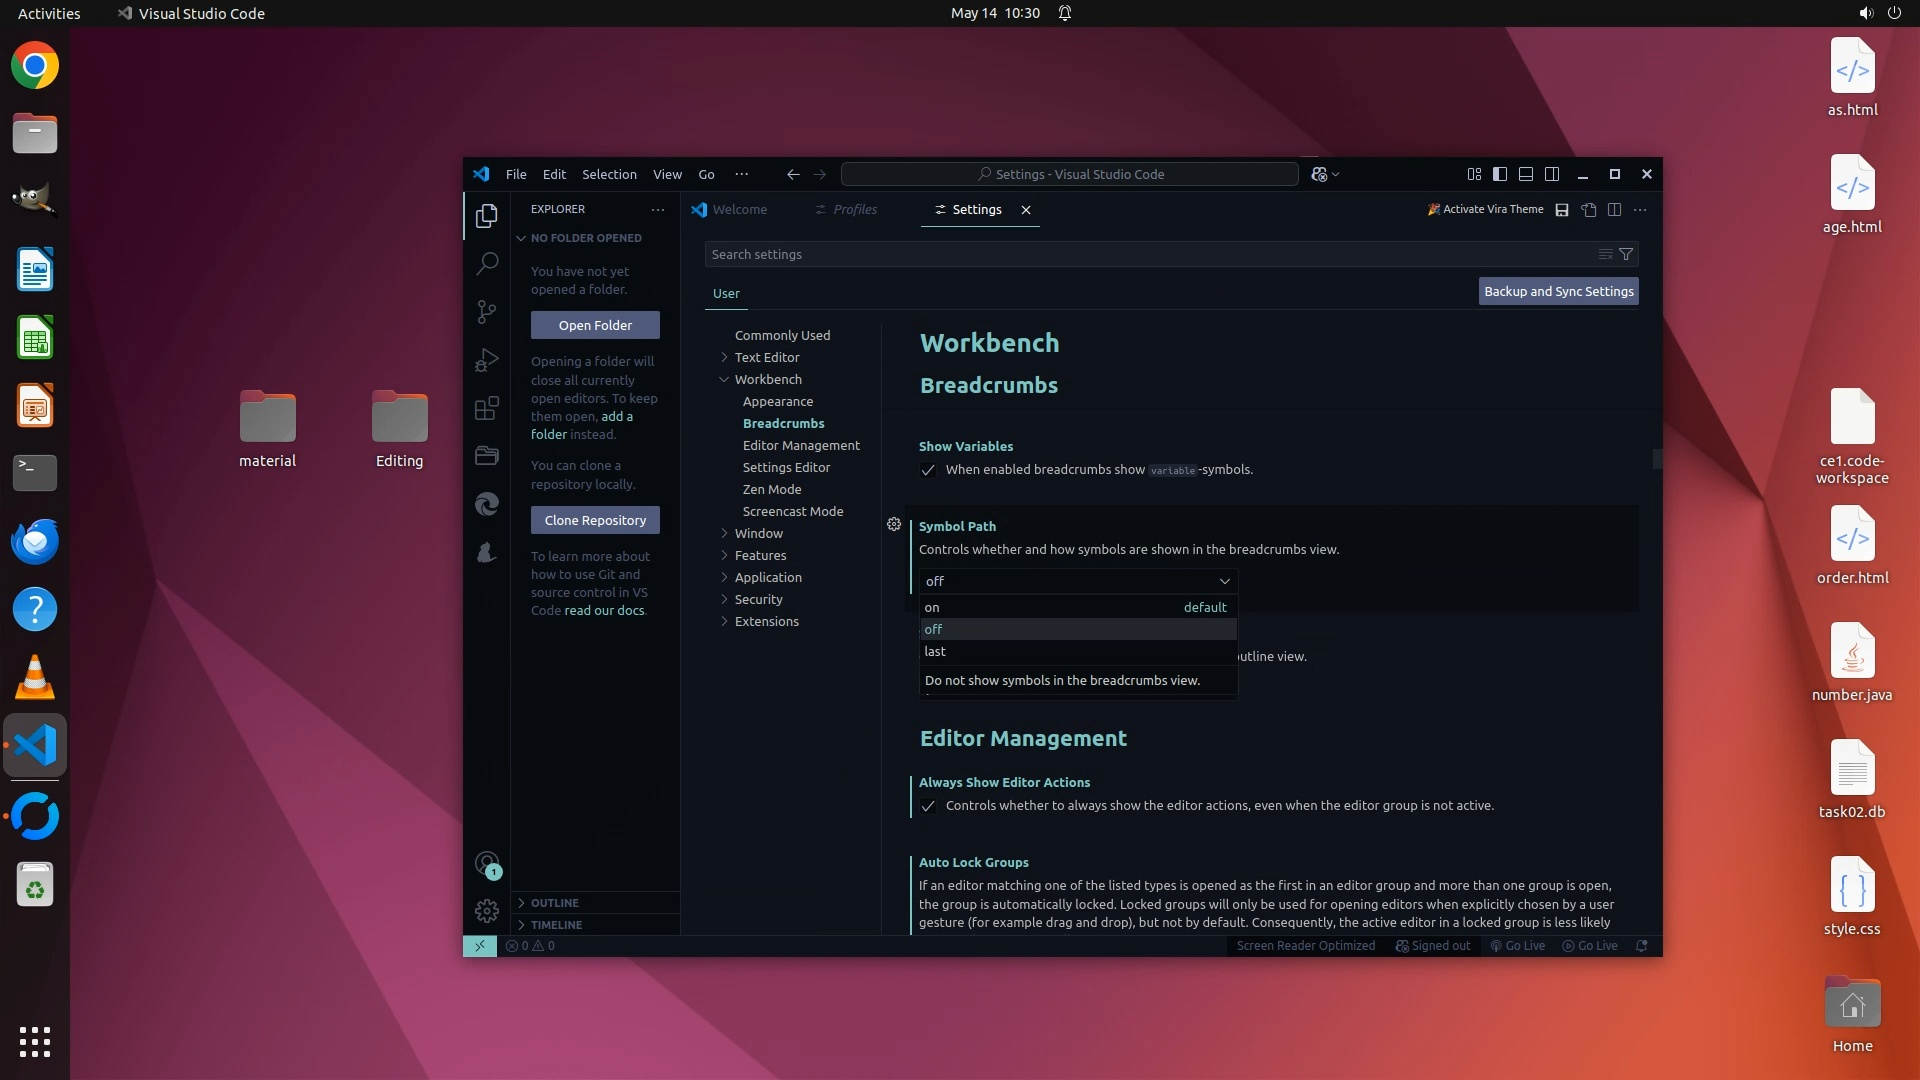The width and height of the screenshot is (1920, 1080).
Task: Click the Open Folder button
Action: click(x=595, y=325)
